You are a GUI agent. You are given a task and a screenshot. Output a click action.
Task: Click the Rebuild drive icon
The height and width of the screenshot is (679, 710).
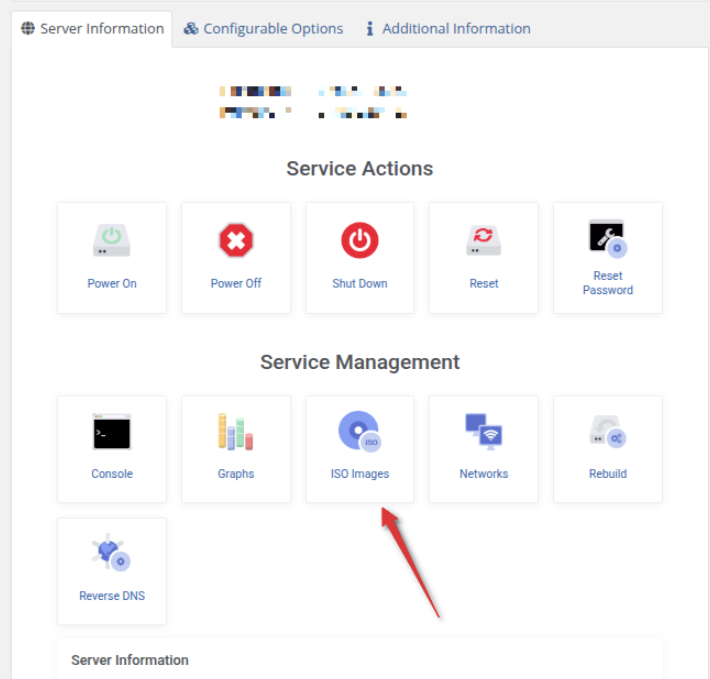coord(608,431)
